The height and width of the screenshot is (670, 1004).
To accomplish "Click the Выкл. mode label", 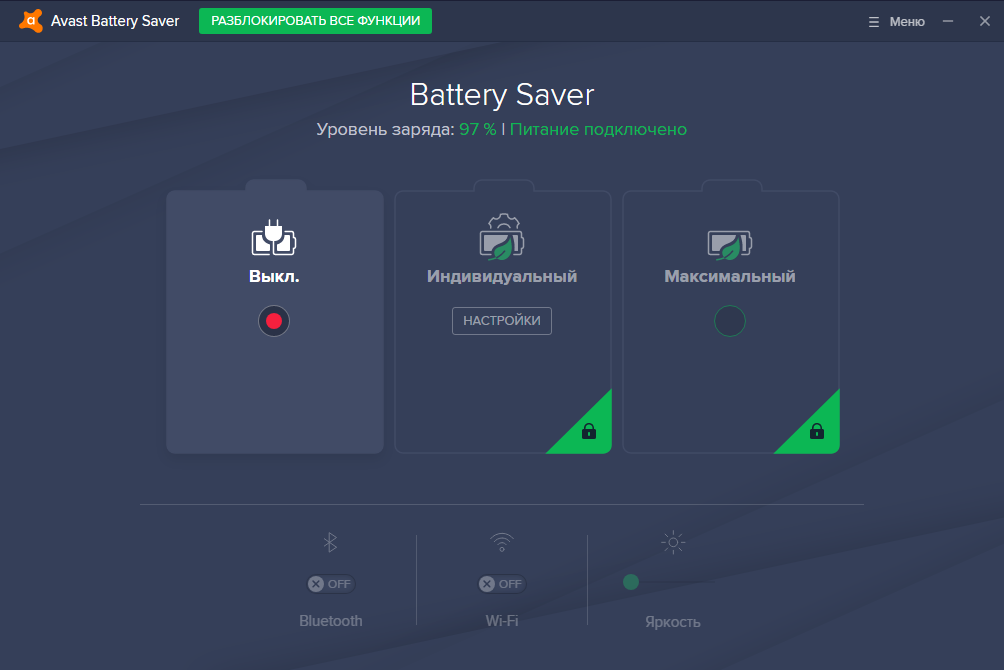I will 274,277.
